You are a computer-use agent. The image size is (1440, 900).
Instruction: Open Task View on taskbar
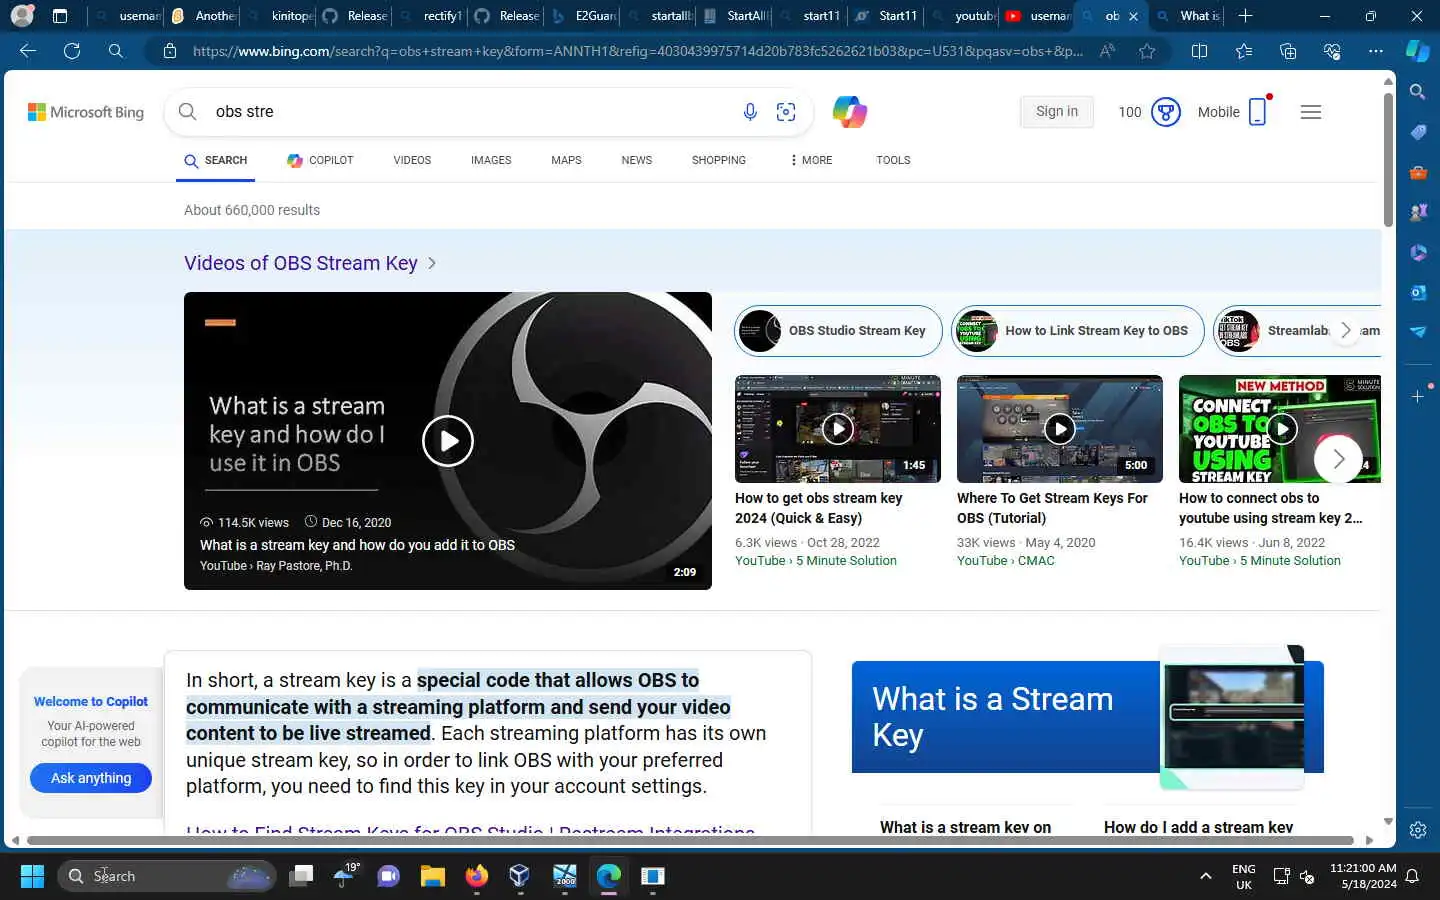click(301, 876)
